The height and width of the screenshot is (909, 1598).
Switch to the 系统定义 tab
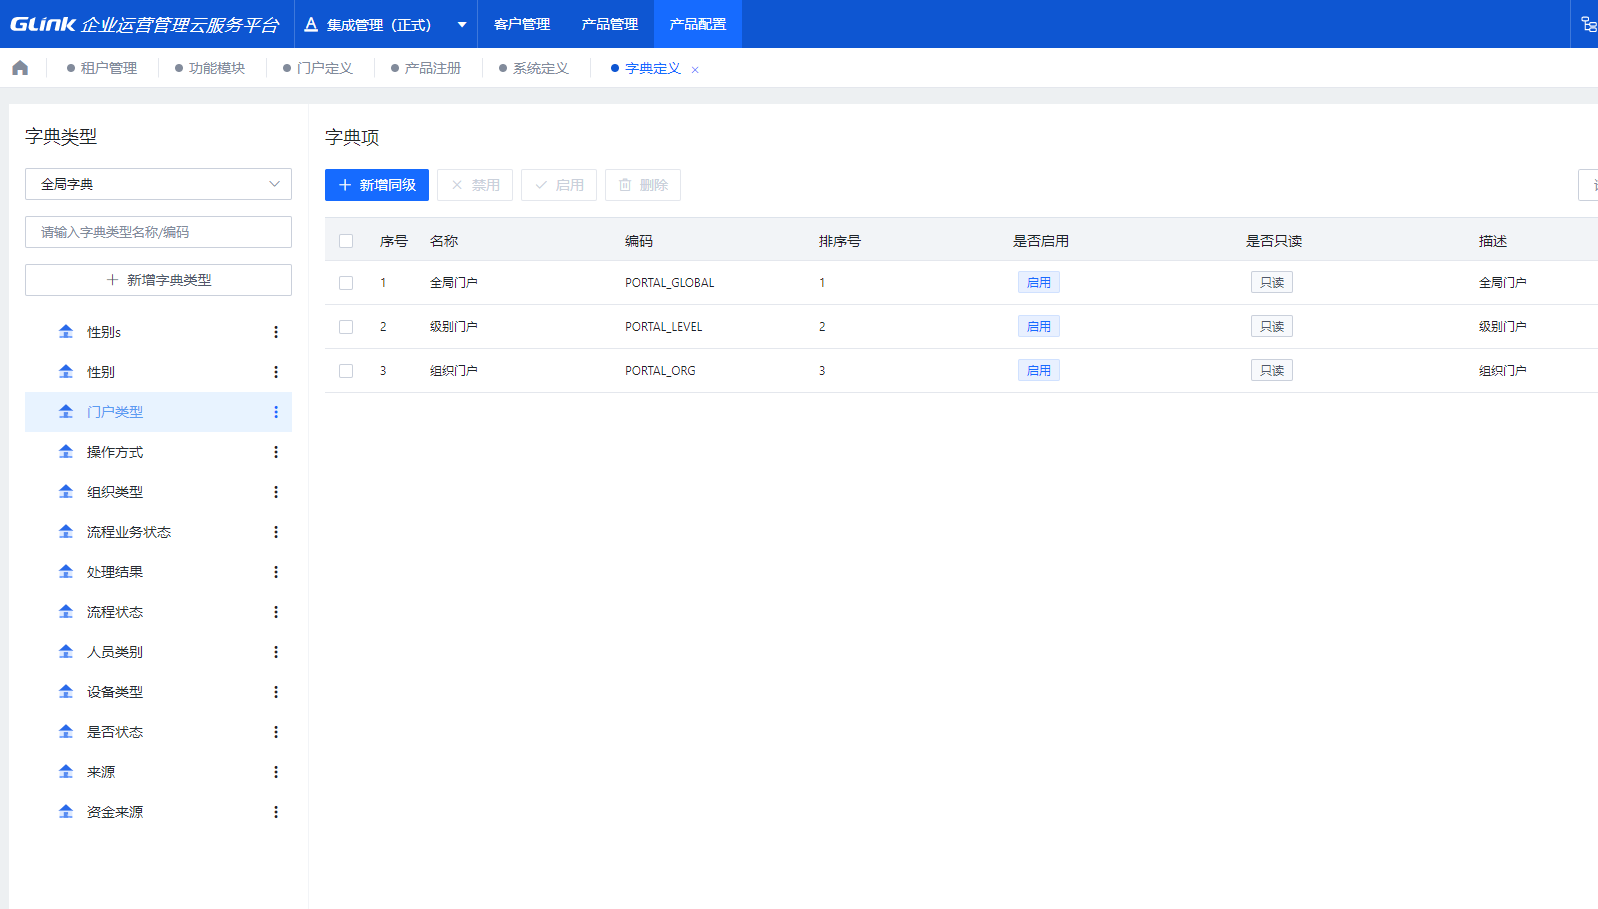[x=534, y=68]
